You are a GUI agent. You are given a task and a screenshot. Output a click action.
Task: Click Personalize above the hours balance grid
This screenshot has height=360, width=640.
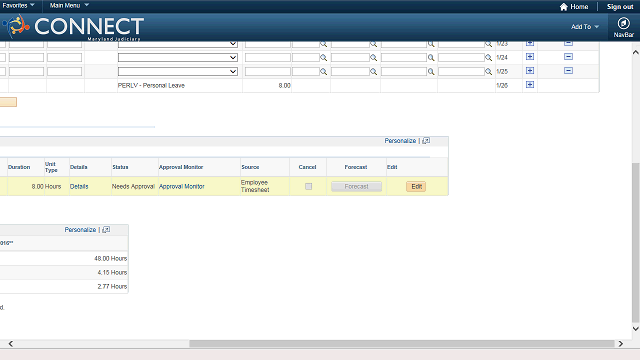pos(80,229)
